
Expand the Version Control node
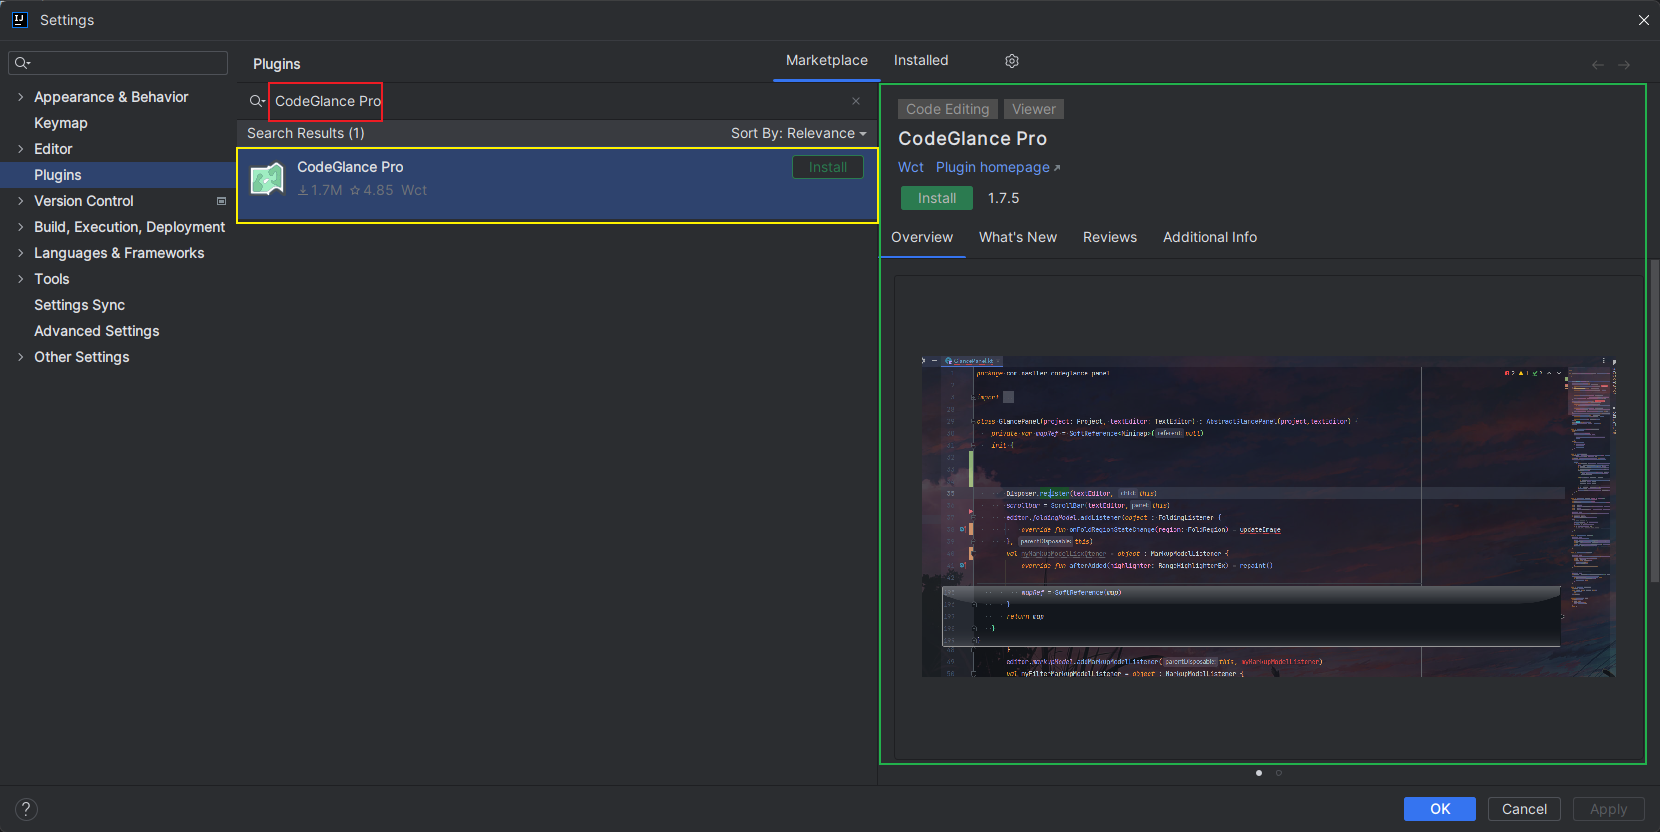(x=20, y=201)
